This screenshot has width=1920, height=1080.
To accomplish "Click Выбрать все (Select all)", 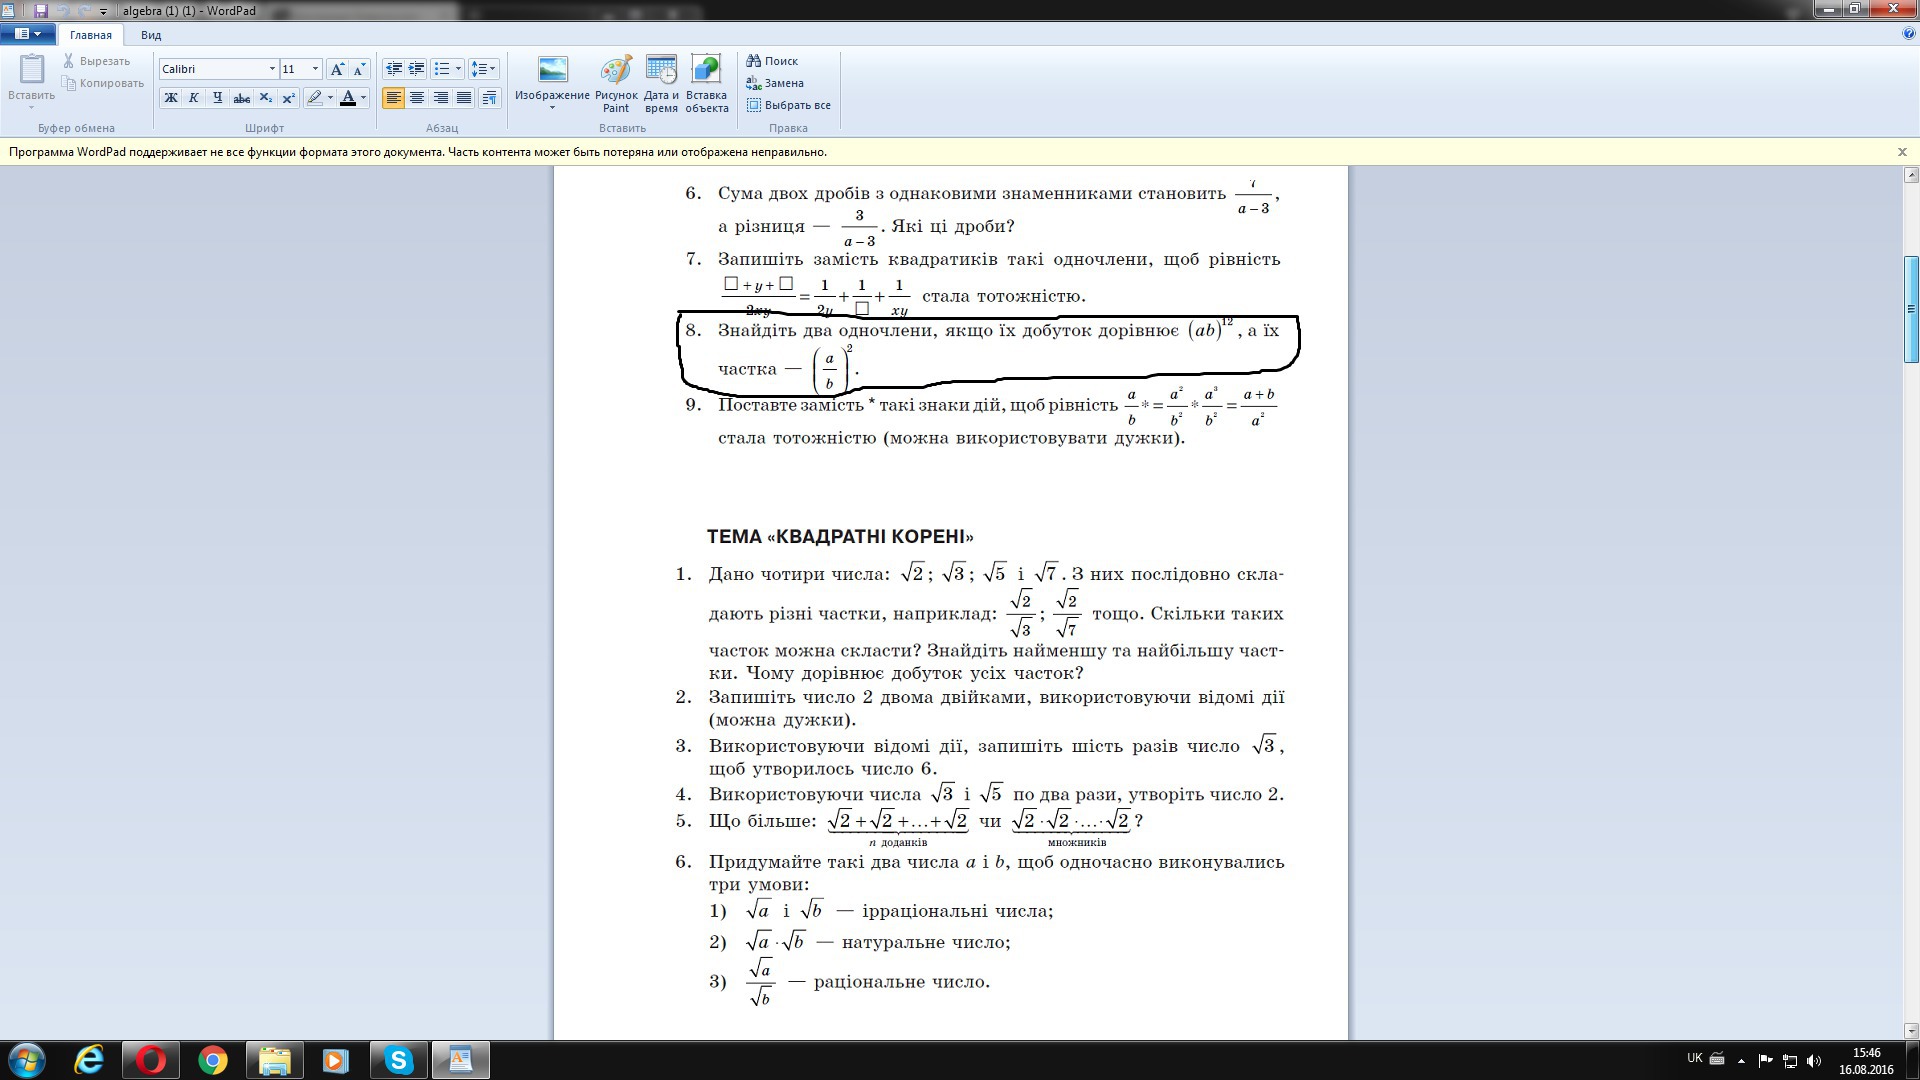I will tap(789, 105).
